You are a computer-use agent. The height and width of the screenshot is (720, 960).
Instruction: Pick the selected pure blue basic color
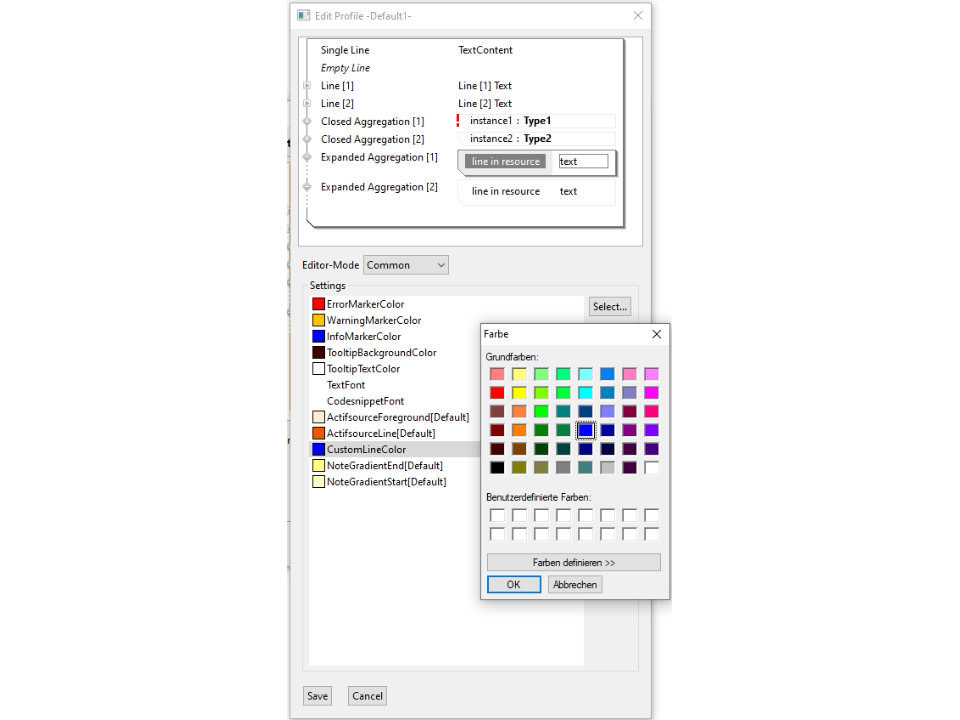(585, 430)
